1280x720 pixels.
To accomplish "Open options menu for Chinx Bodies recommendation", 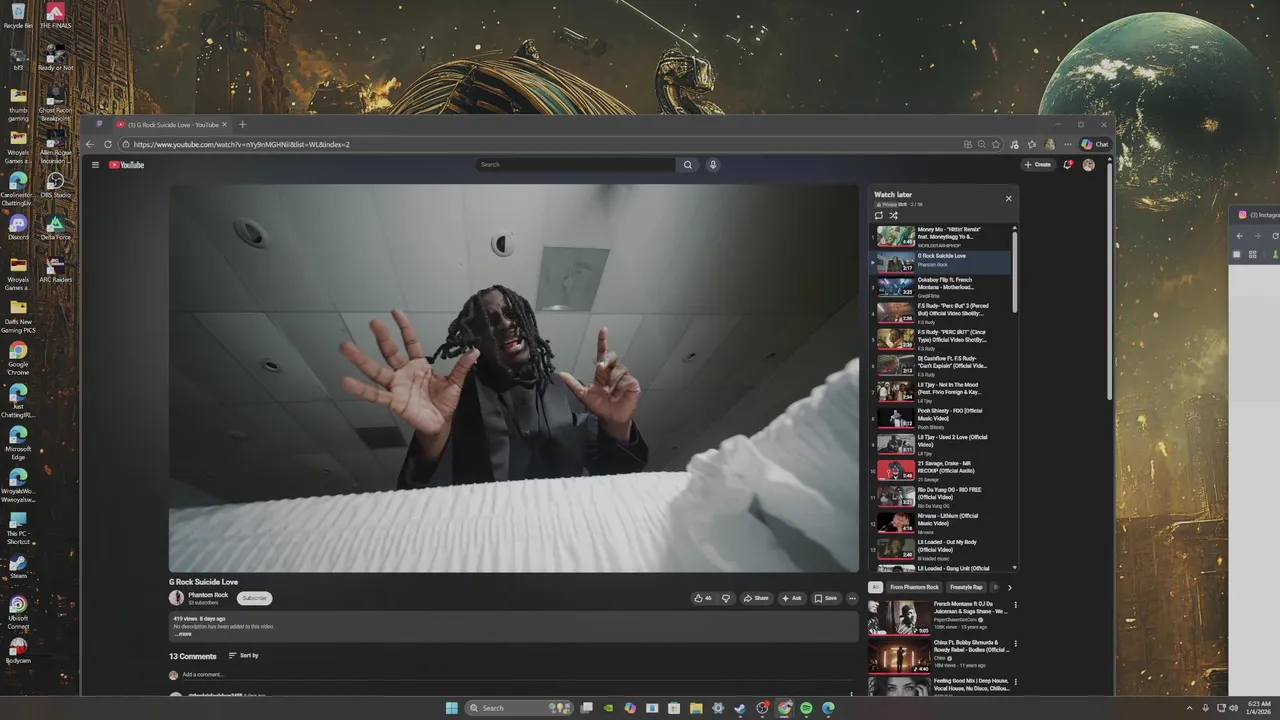I will [1016, 643].
